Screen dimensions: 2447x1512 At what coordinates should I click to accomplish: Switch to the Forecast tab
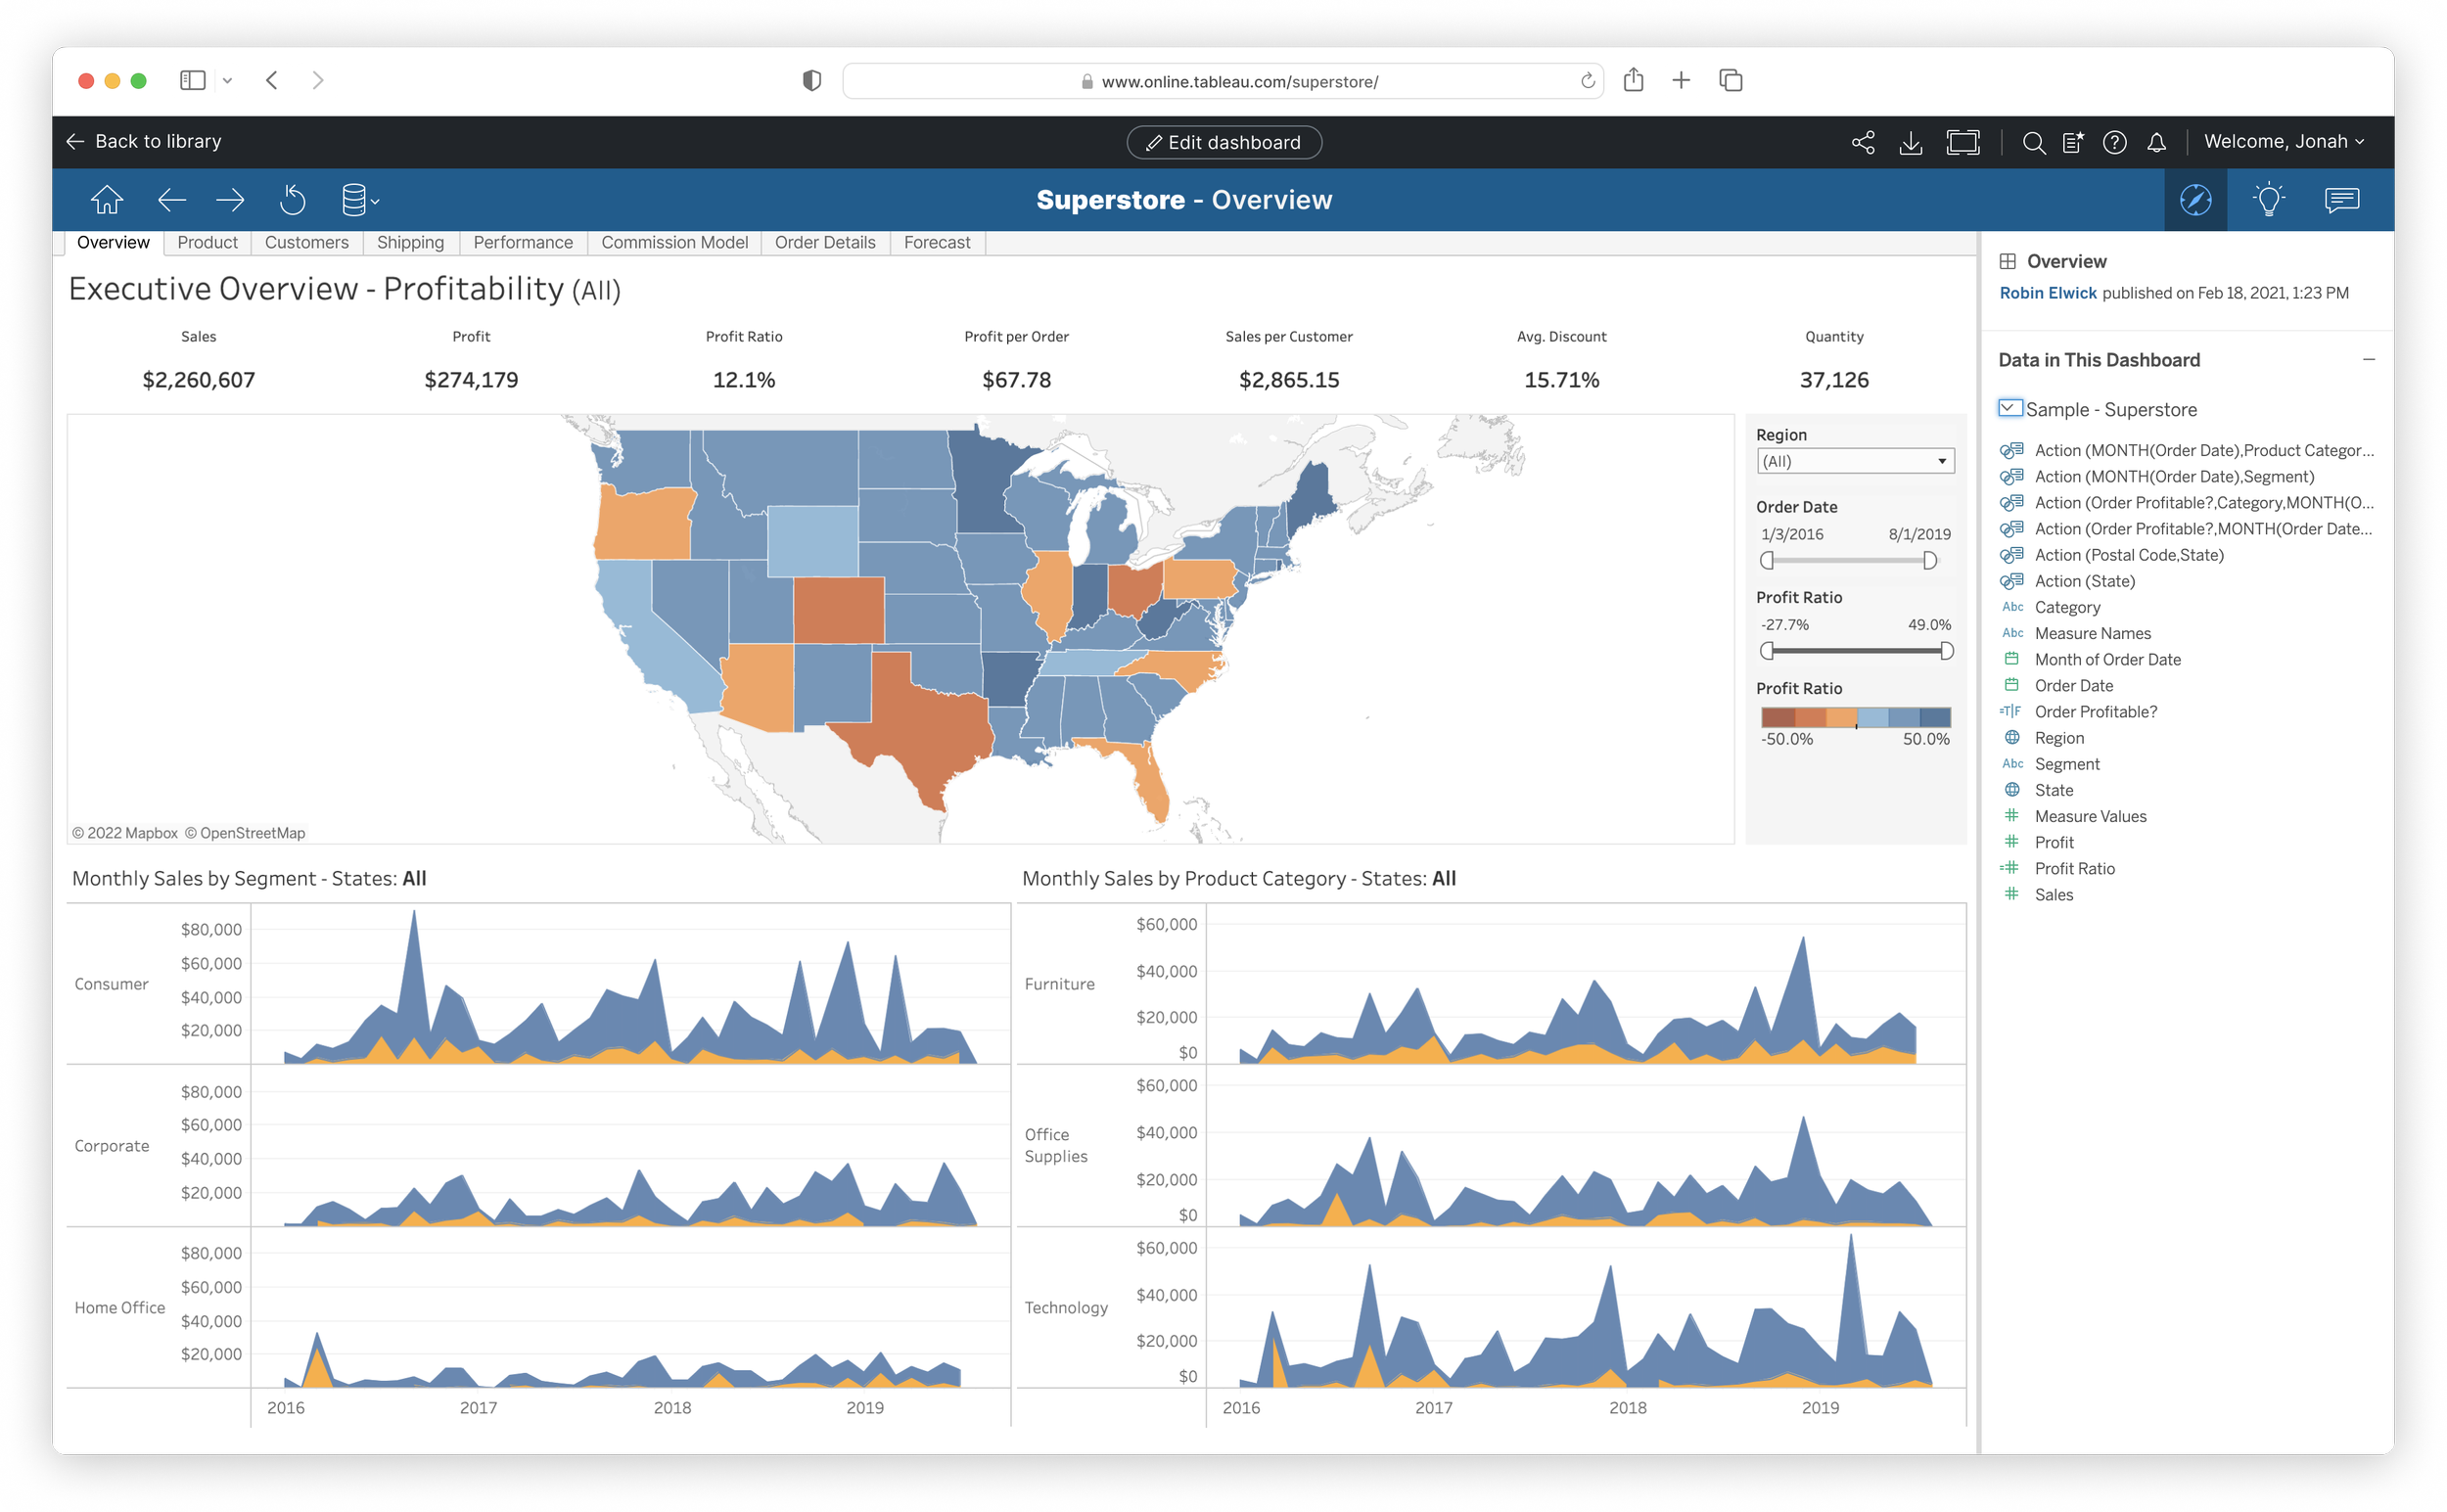pos(936,242)
